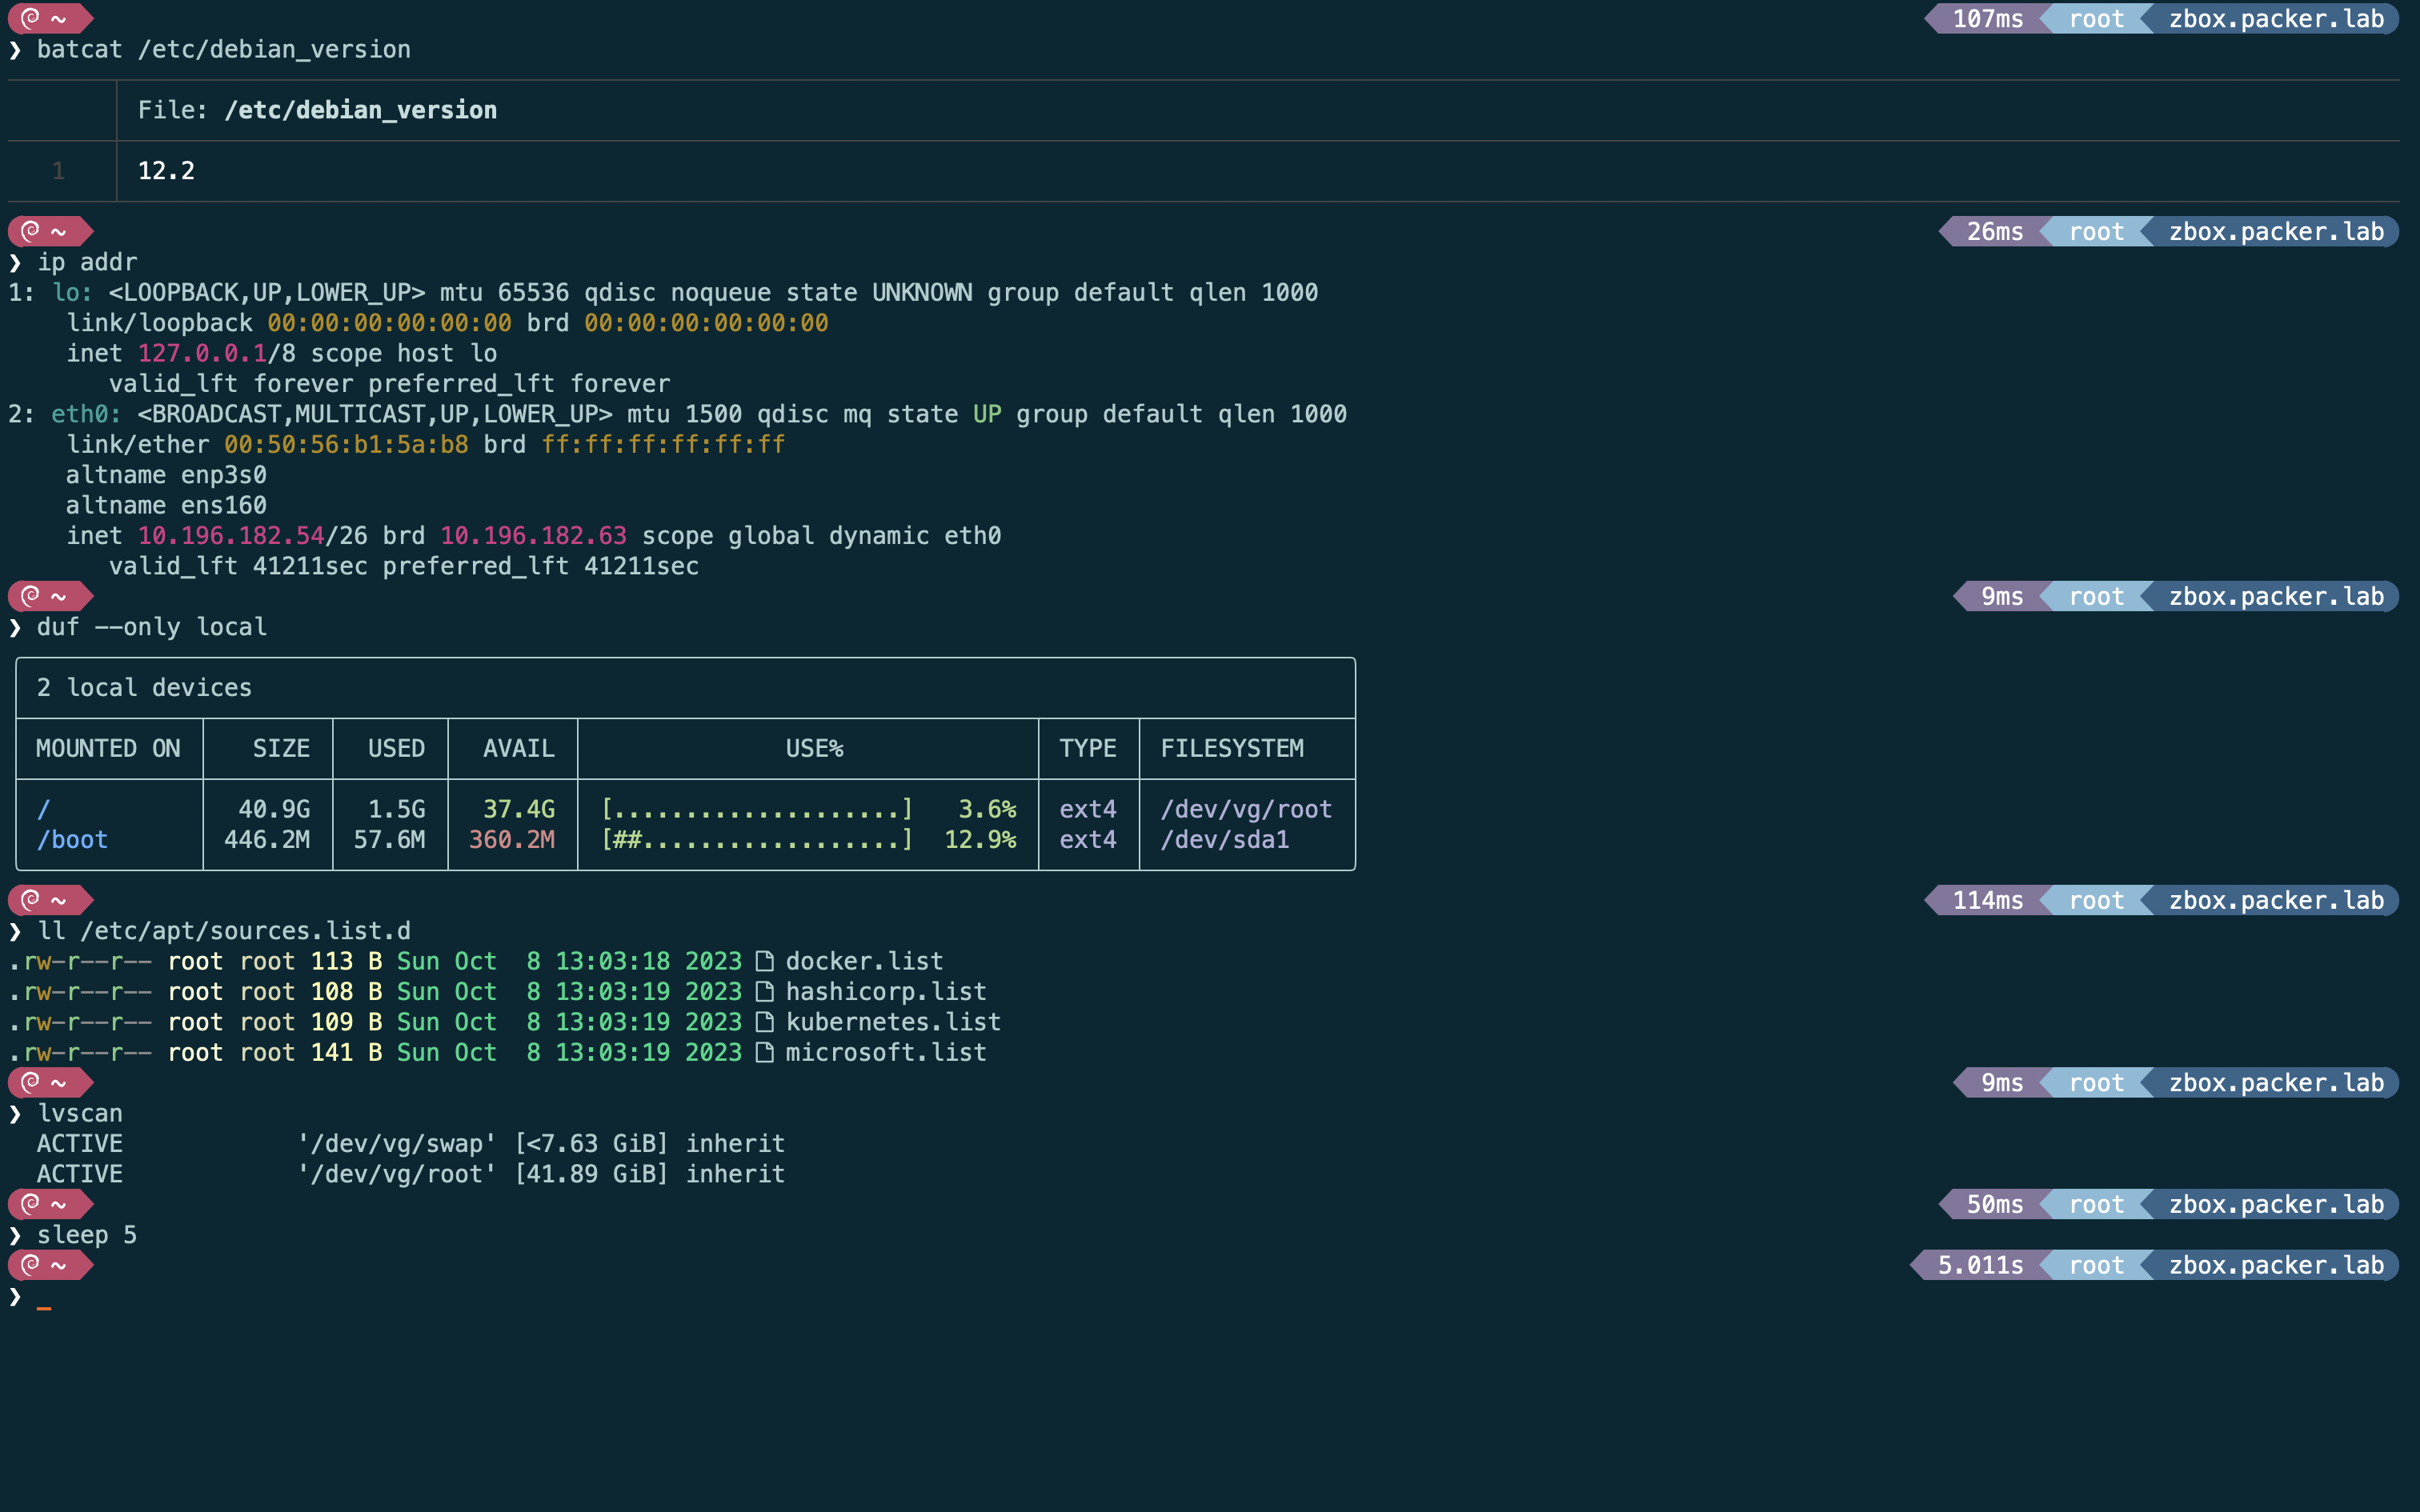Click the file icon beside hashicorp.list
Viewport: 2420px width, 1512px height.
click(764, 992)
